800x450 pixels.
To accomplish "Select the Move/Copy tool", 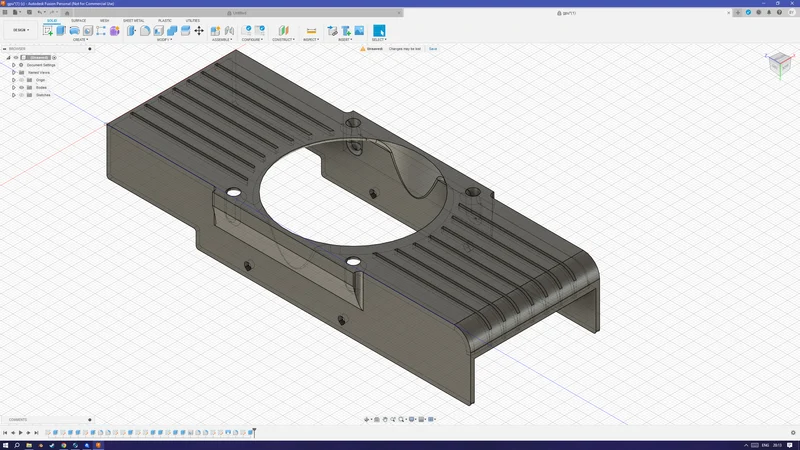I will [199, 31].
